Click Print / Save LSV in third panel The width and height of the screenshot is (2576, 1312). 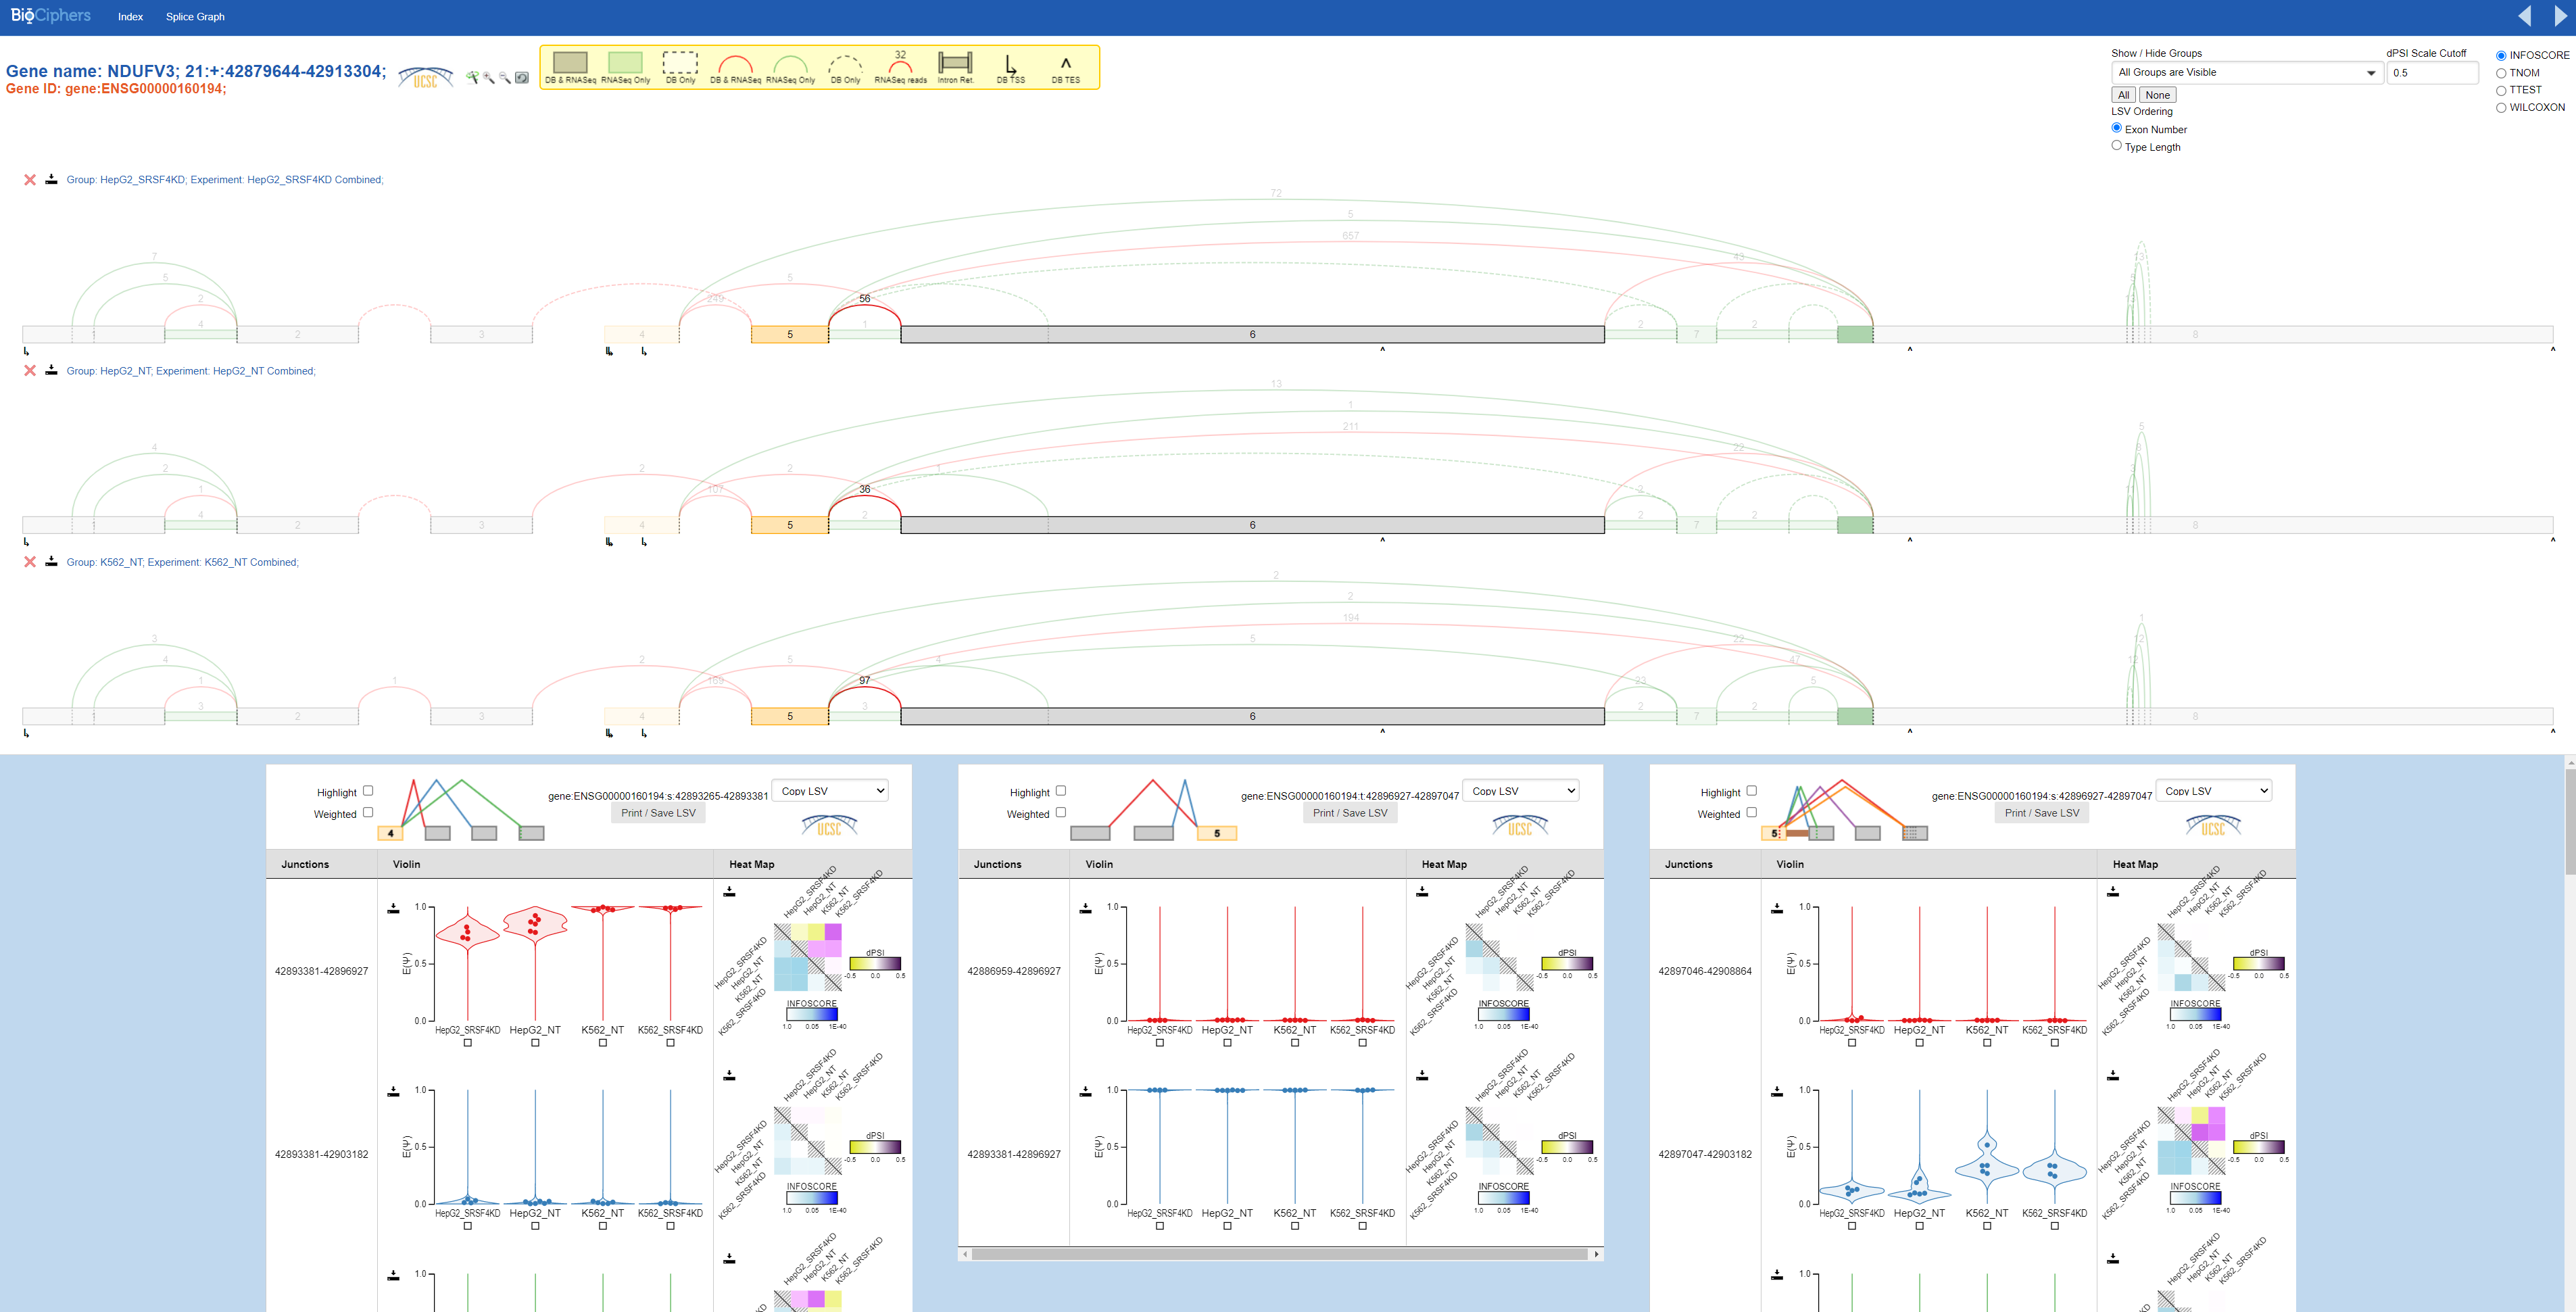tap(2042, 813)
